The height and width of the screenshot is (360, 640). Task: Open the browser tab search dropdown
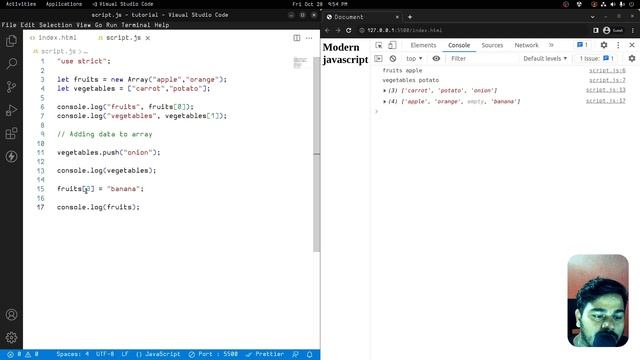592,17
